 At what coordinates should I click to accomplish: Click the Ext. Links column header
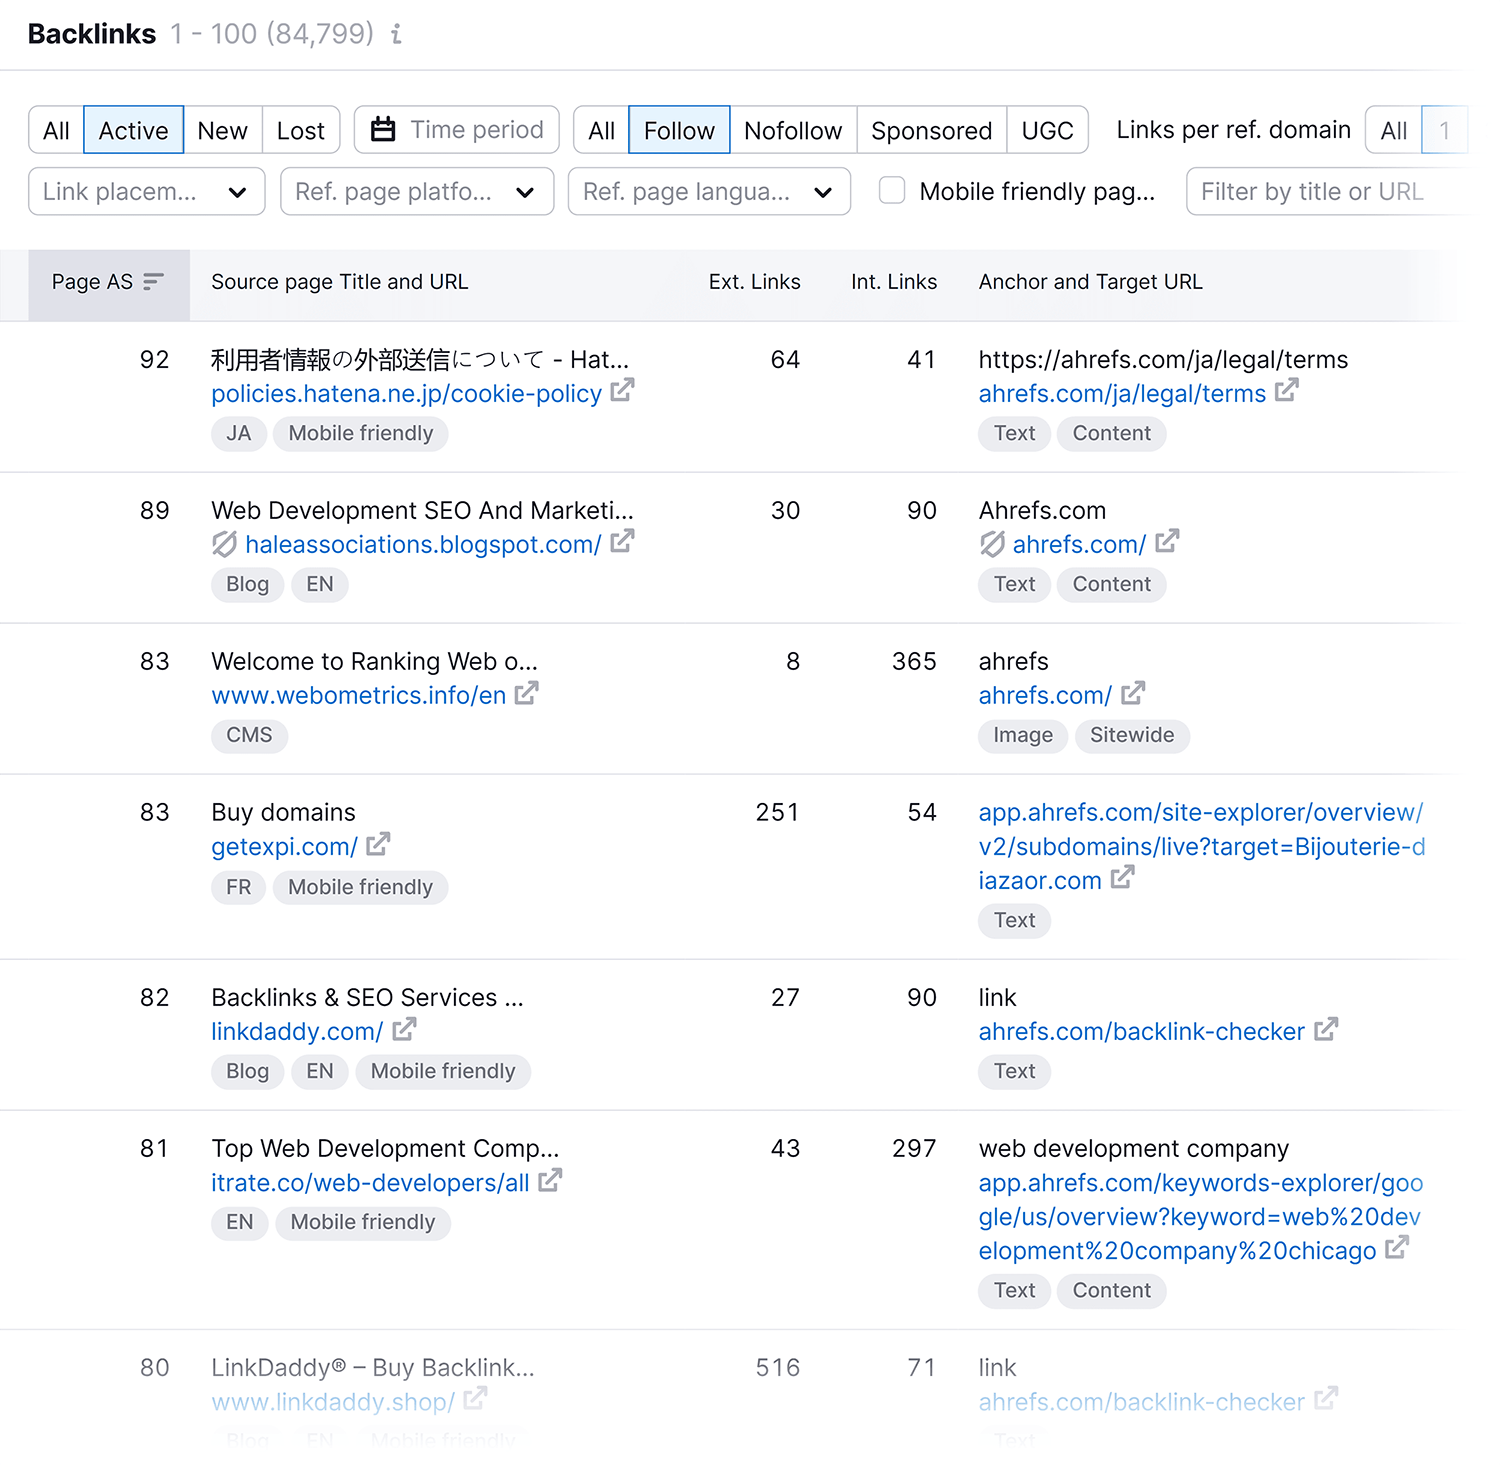click(x=754, y=282)
